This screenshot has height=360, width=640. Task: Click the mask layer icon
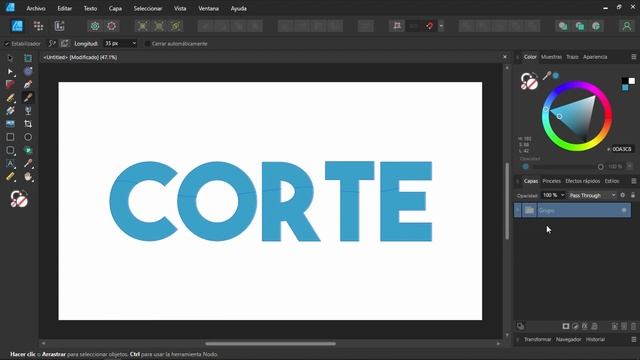coord(566,326)
